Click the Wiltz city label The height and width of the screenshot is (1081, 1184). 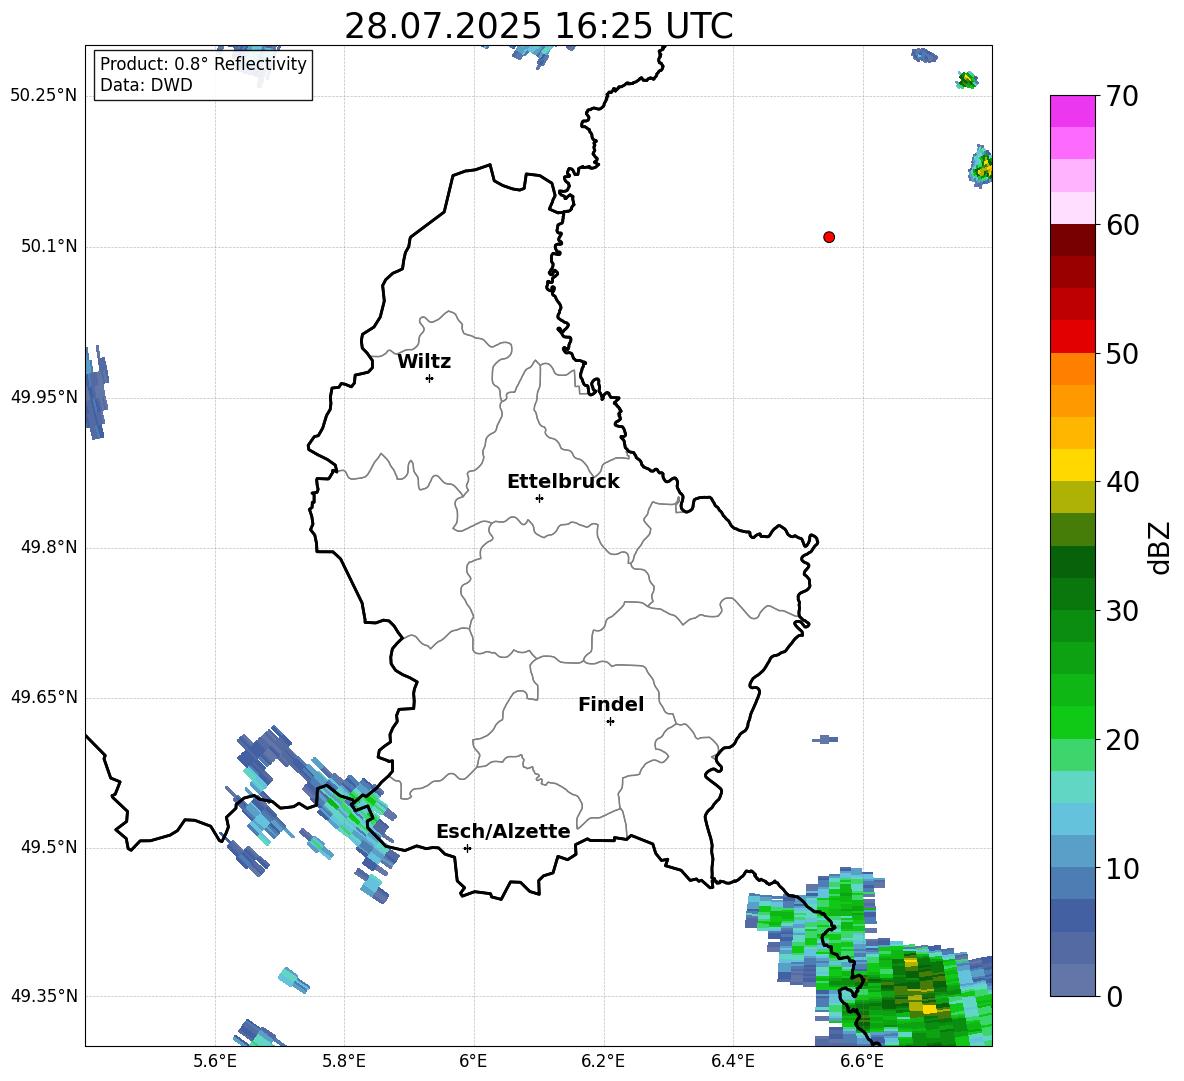click(424, 362)
